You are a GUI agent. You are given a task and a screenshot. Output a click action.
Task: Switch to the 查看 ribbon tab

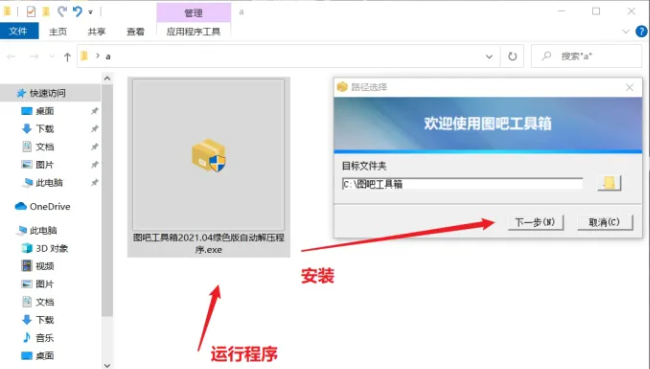click(136, 32)
